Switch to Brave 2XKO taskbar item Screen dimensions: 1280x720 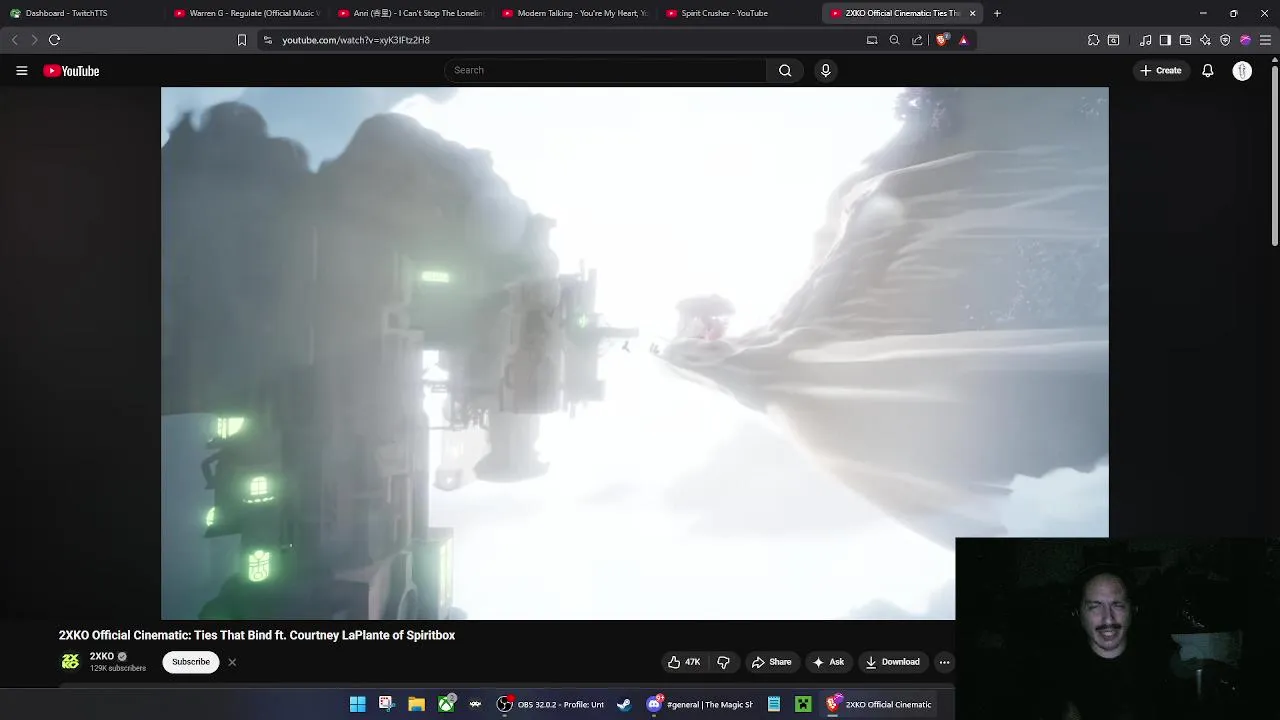tap(879, 704)
